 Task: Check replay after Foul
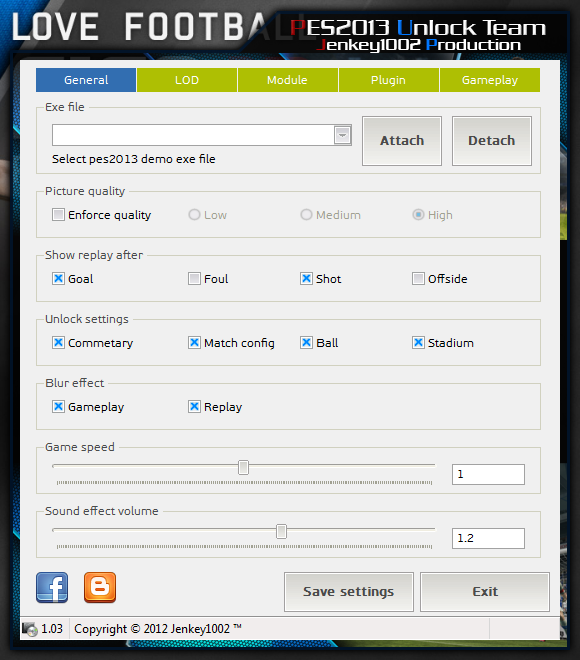194,279
